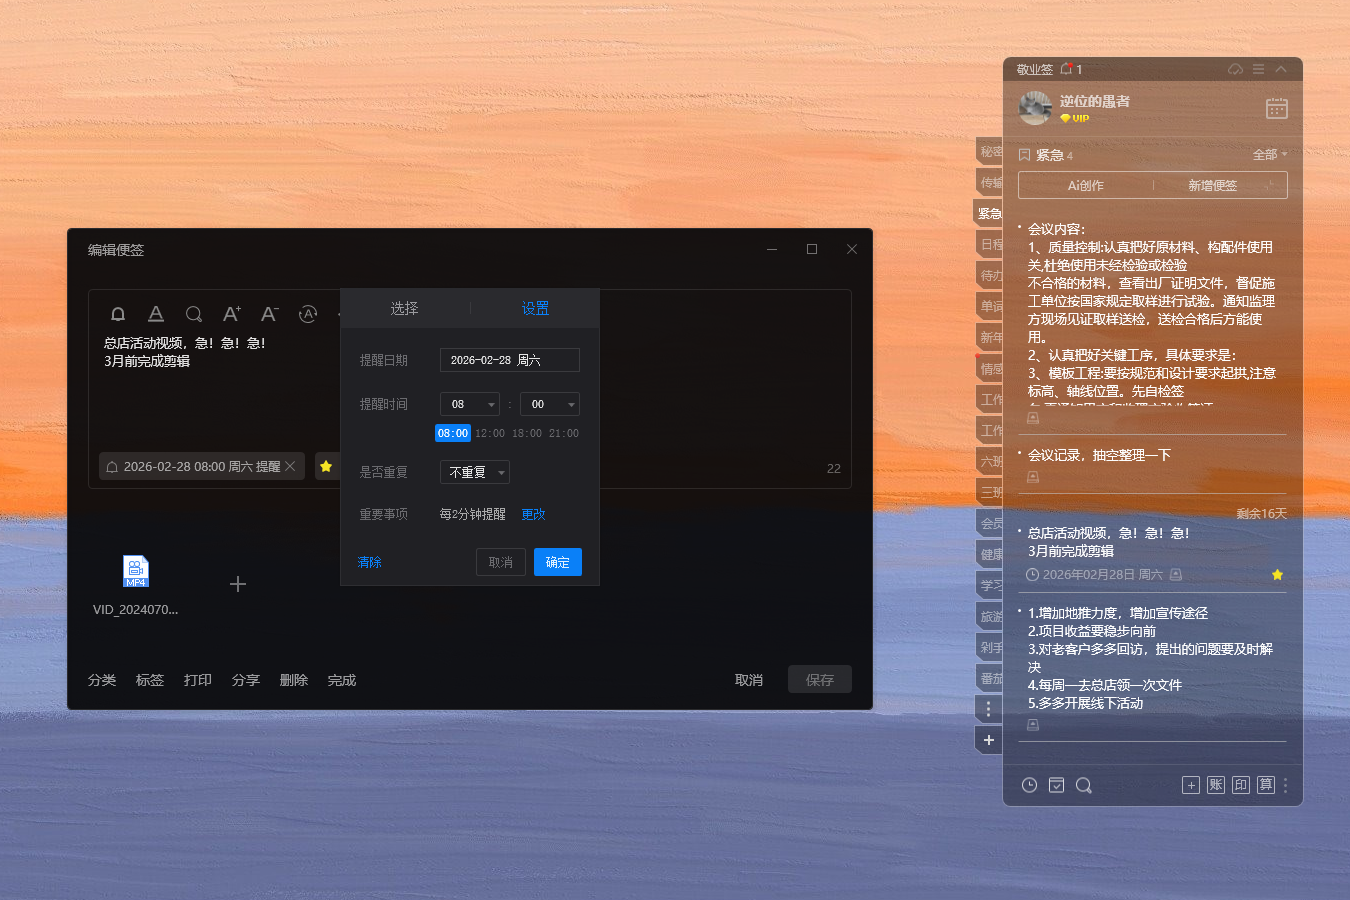Screen dimensions: 1350x900
Task: Open the font color tool in note editor
Action: click(155, 313)
